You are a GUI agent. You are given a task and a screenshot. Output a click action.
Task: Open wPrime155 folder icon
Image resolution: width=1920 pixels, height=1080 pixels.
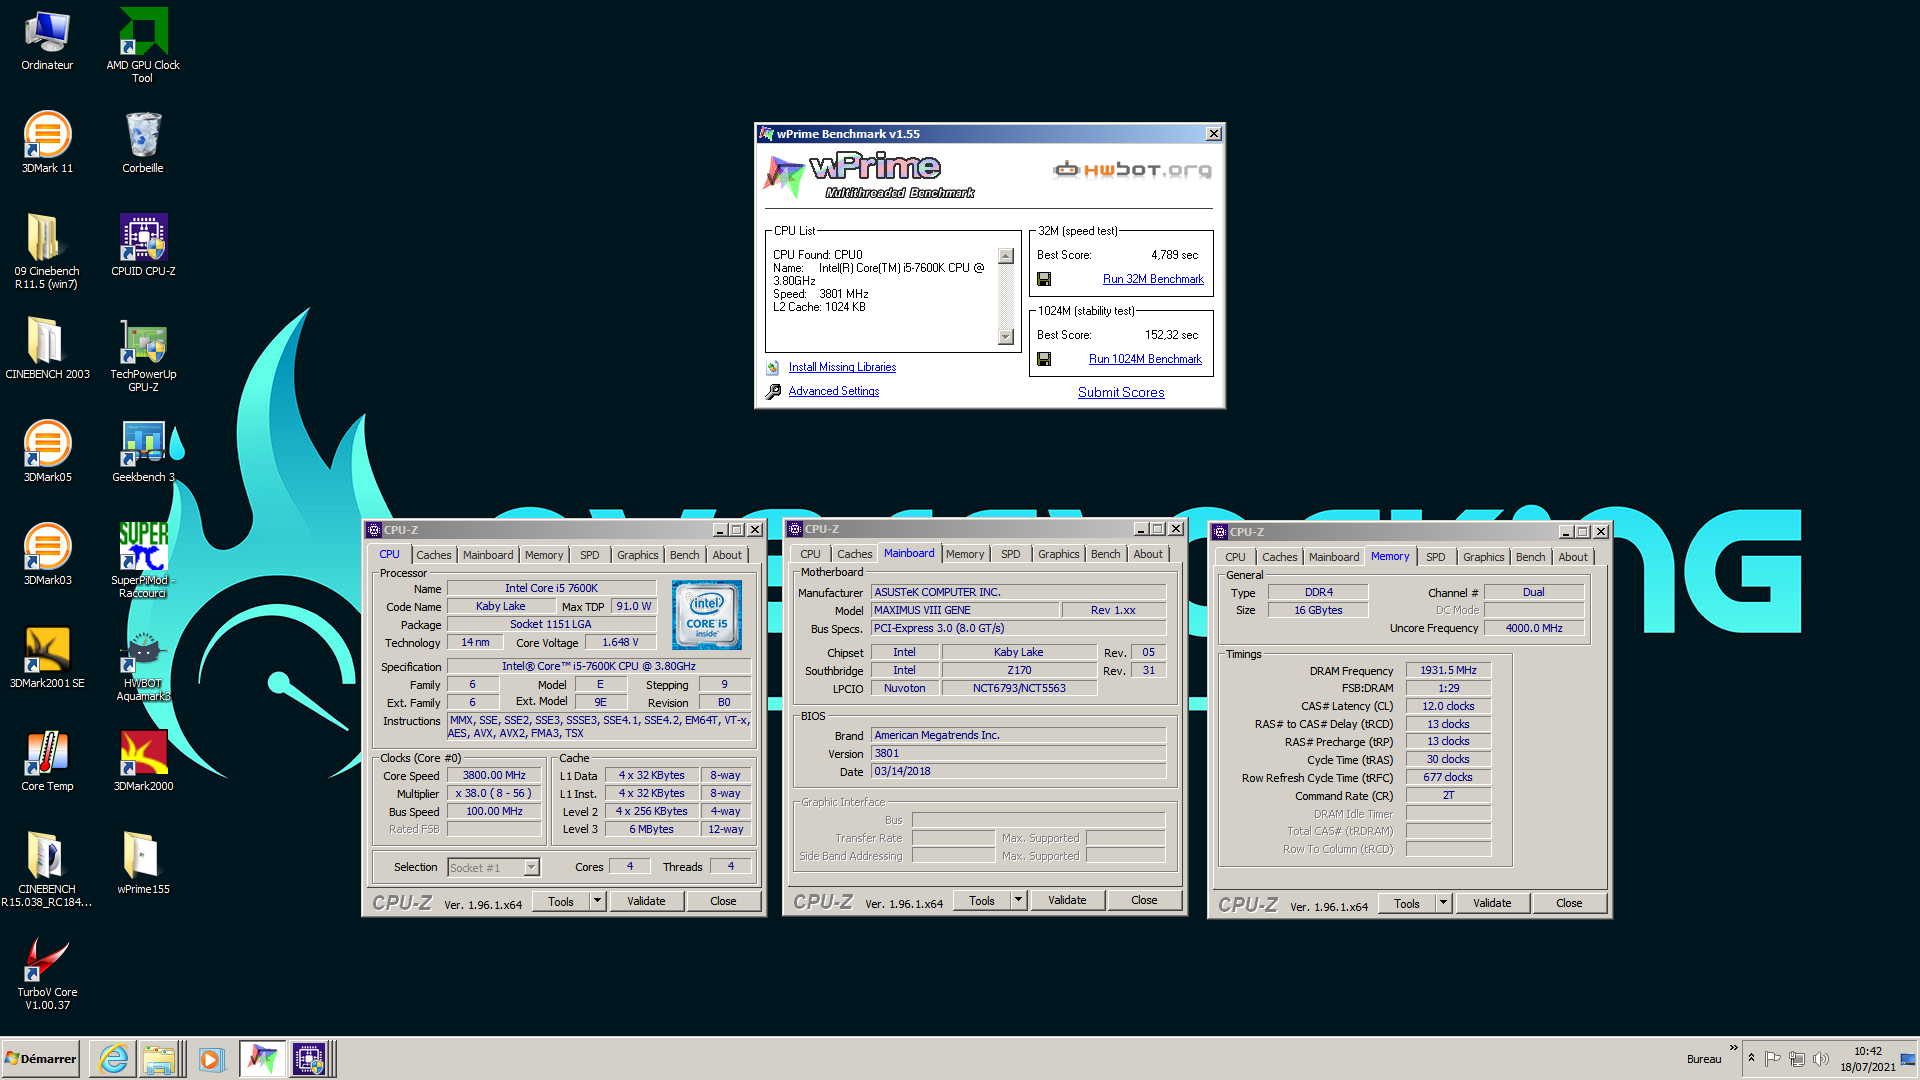143,864
